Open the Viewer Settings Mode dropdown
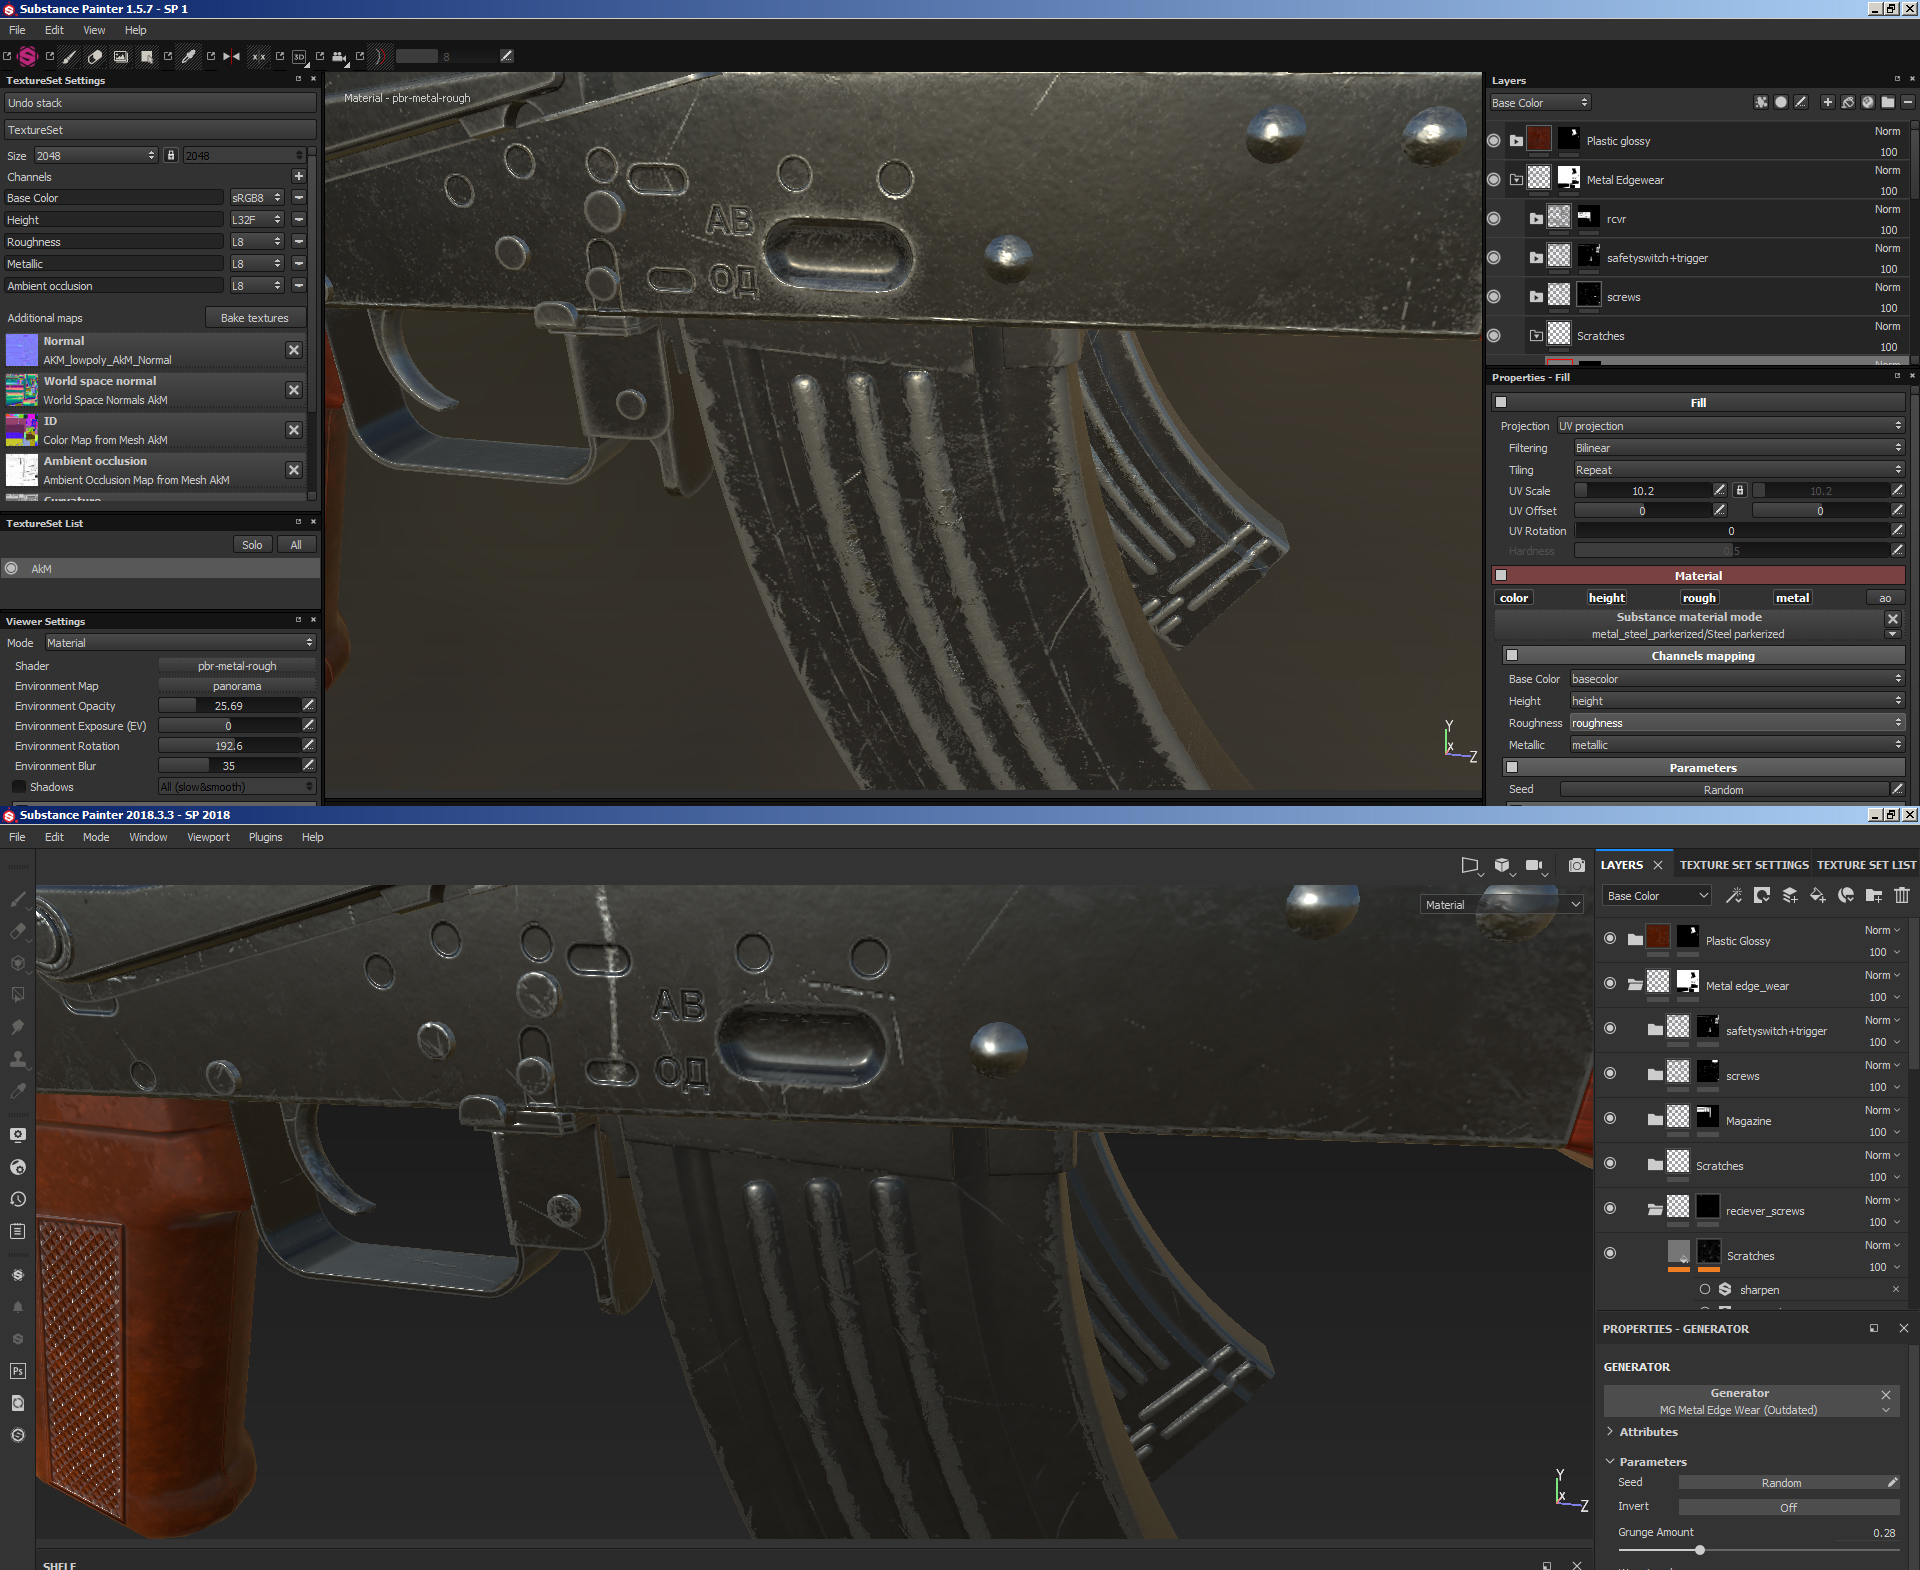 [180, 643]
